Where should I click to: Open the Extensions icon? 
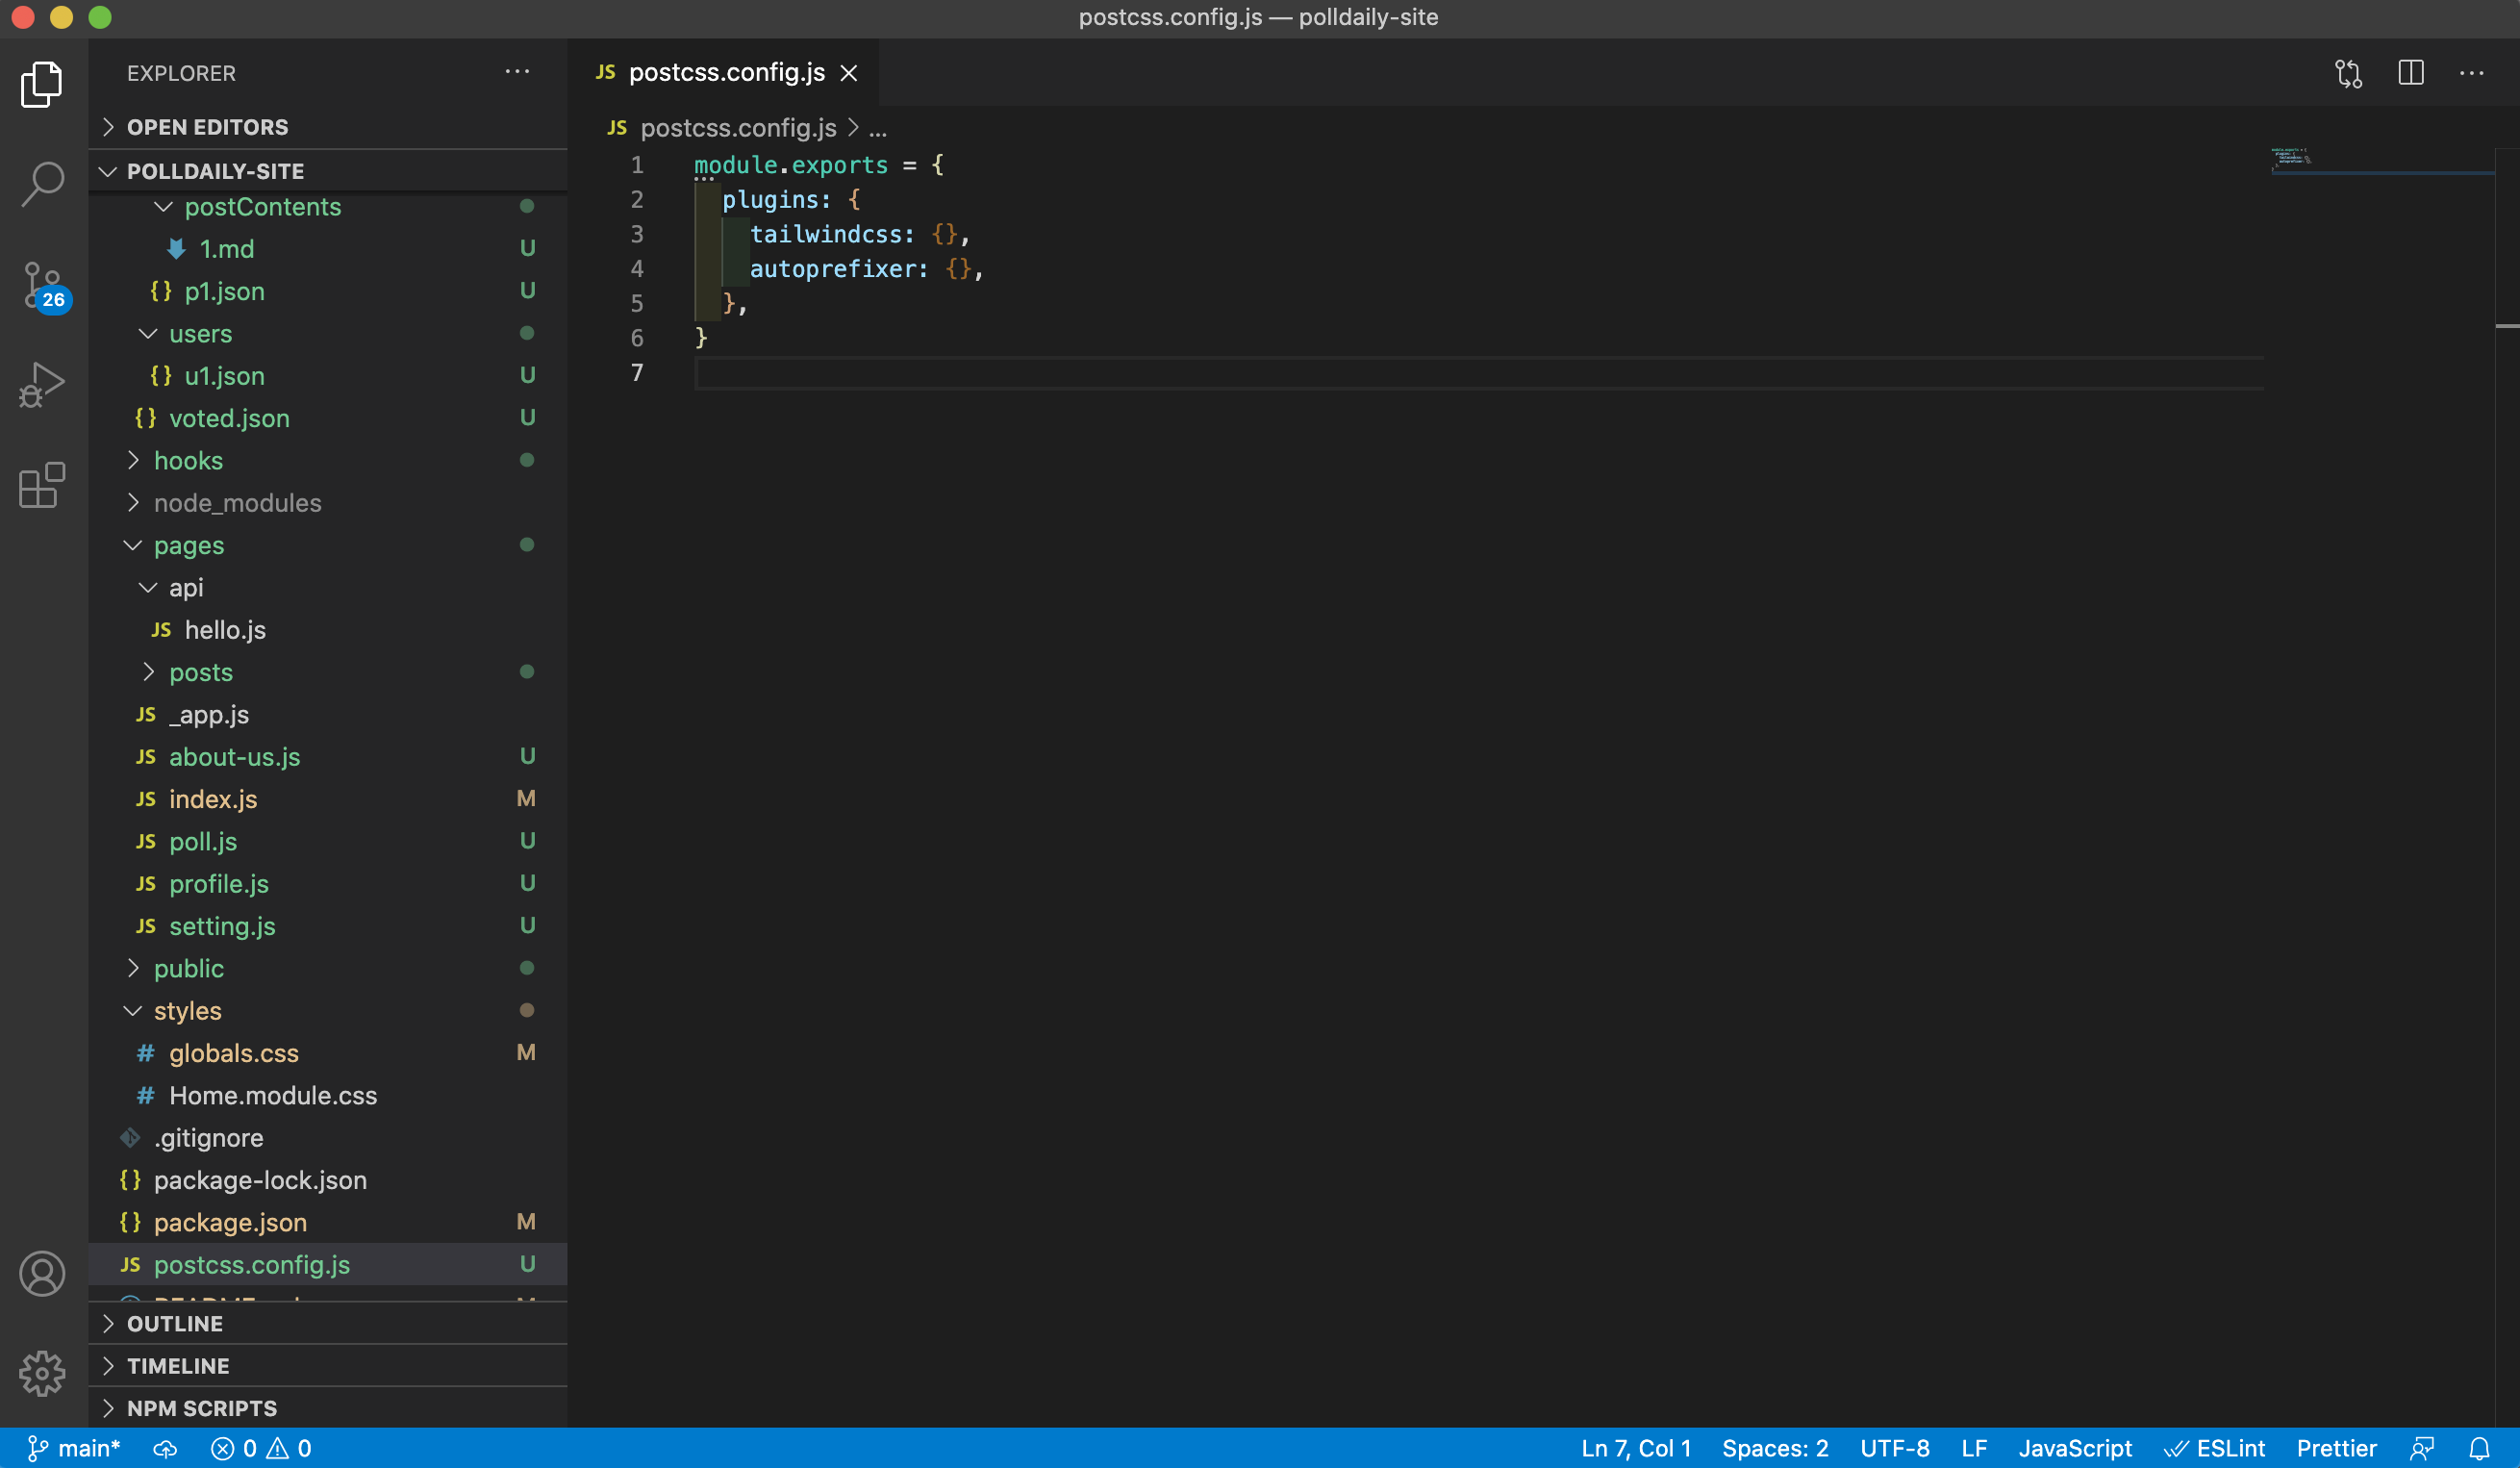click(x=42, y=486)
